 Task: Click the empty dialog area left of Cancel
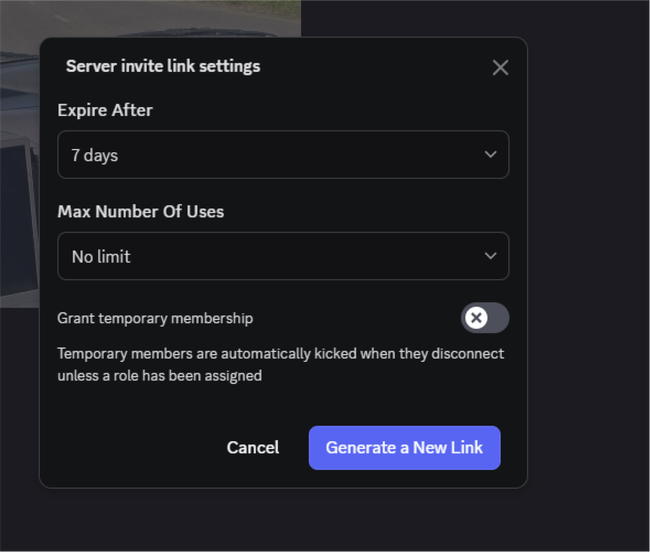(x=130, y=447)
